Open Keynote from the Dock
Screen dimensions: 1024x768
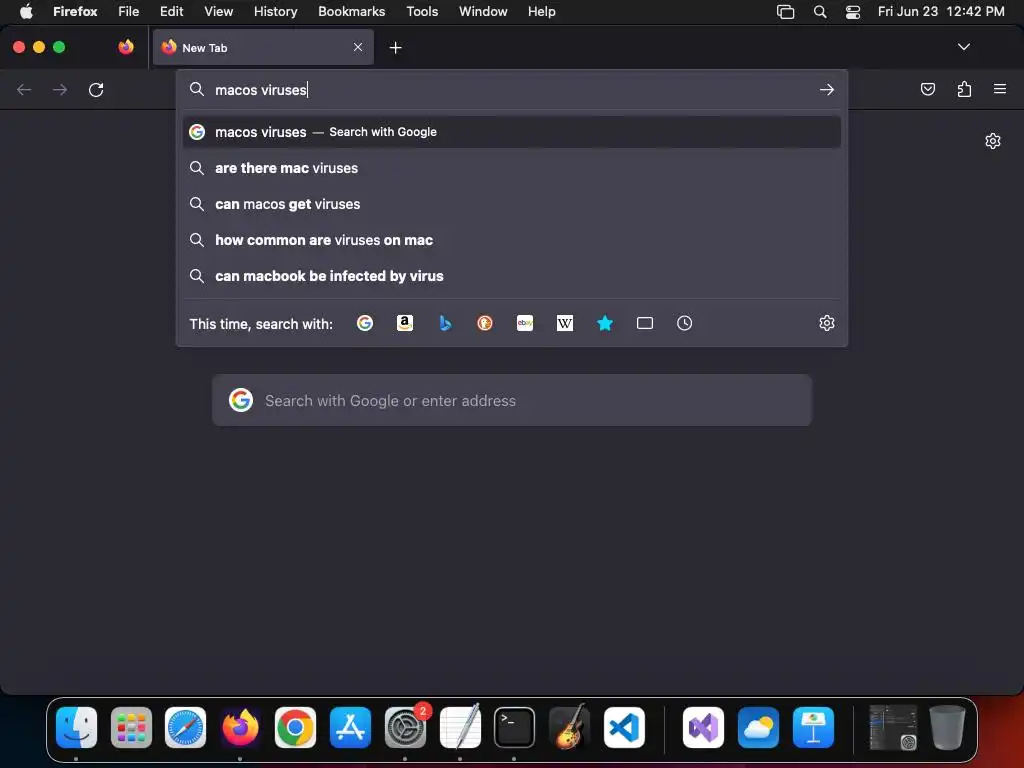[813, 727]
